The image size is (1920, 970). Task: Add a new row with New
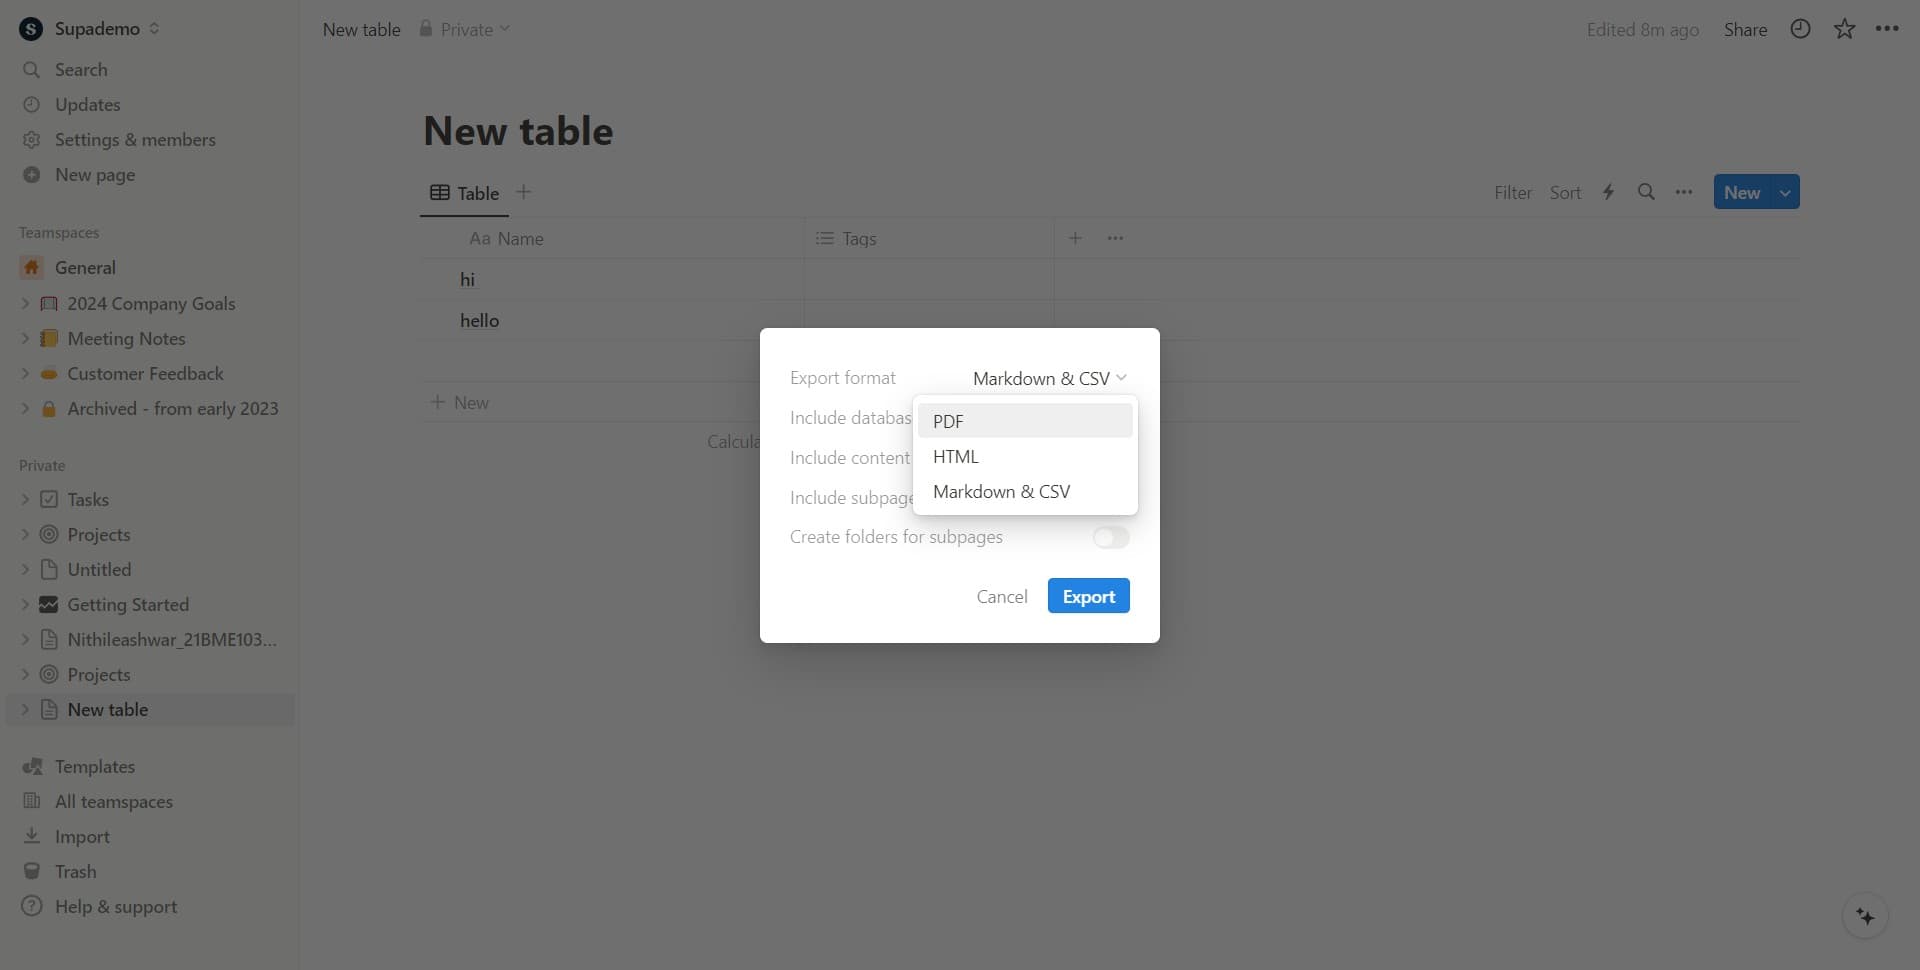pyautogui.click(x=460, y=401)
